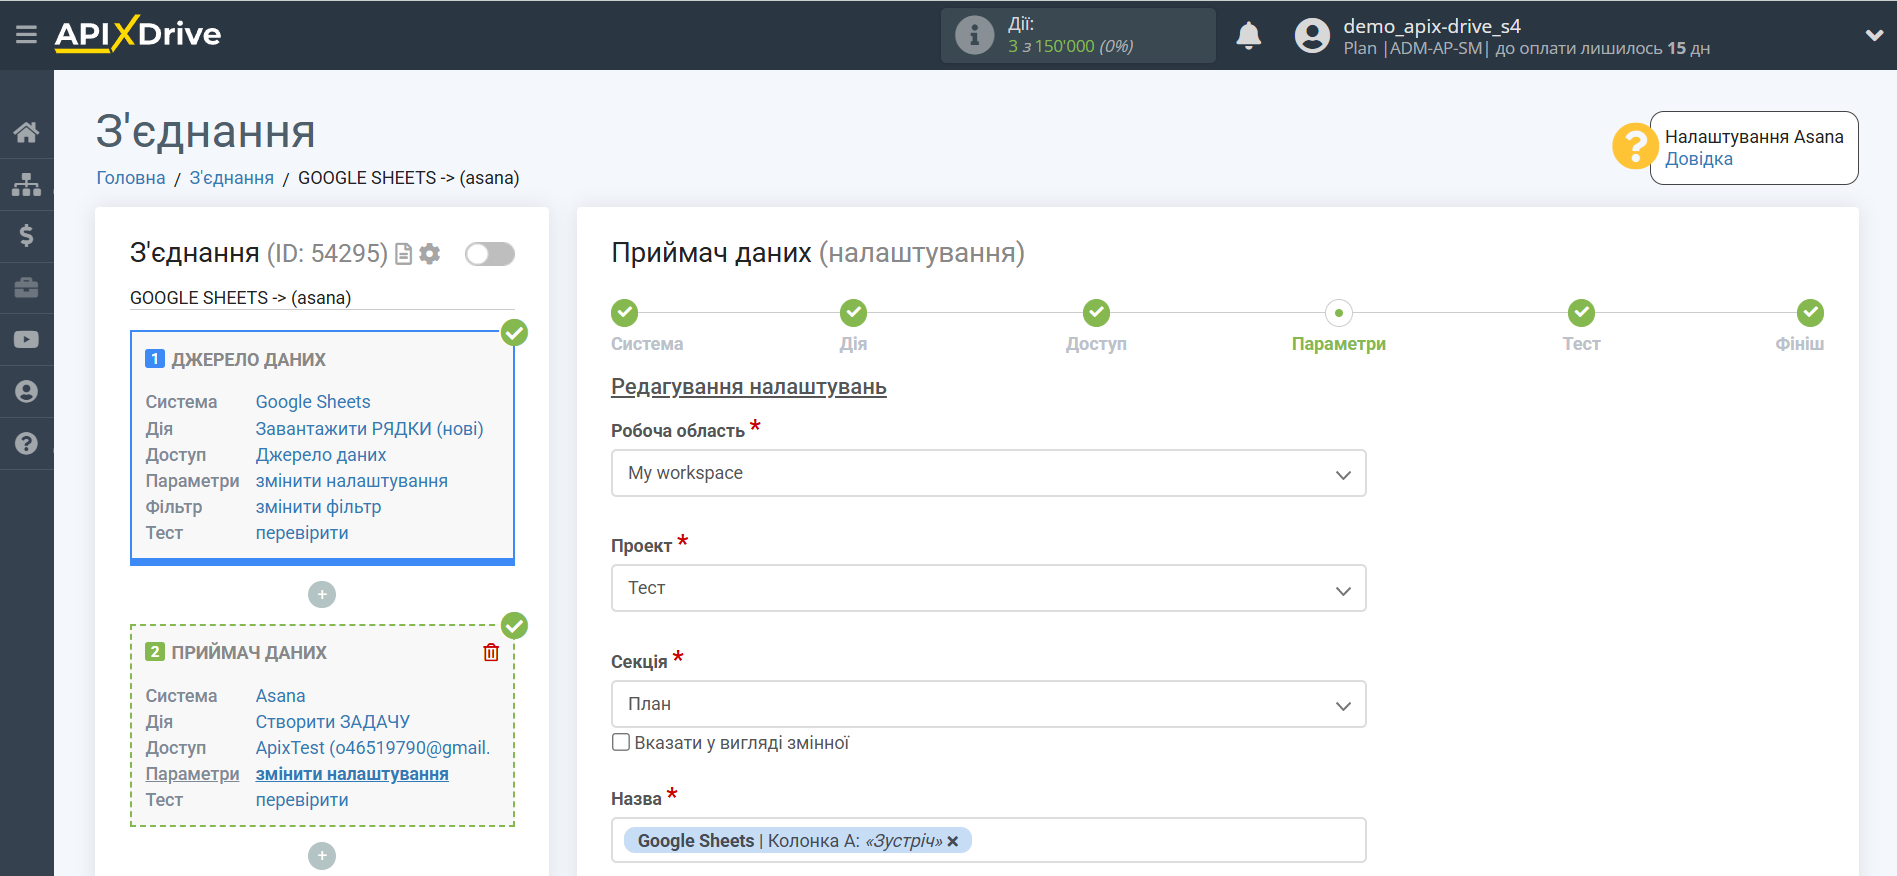
Task: Open Створити ЗАДАЧУ action link
Action: [333, 722]
